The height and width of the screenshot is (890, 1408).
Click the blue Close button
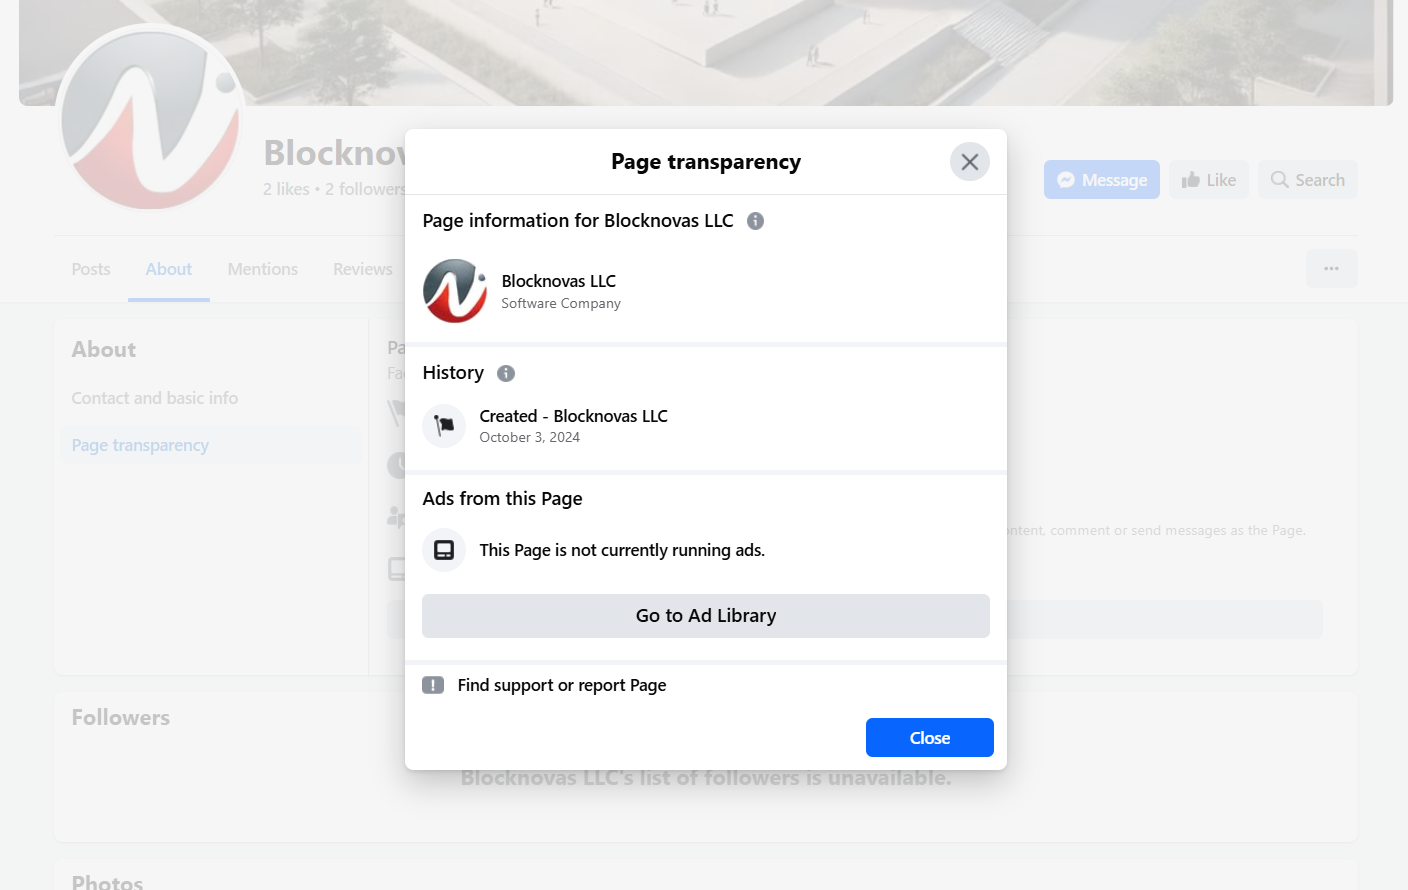click(930, 738)
